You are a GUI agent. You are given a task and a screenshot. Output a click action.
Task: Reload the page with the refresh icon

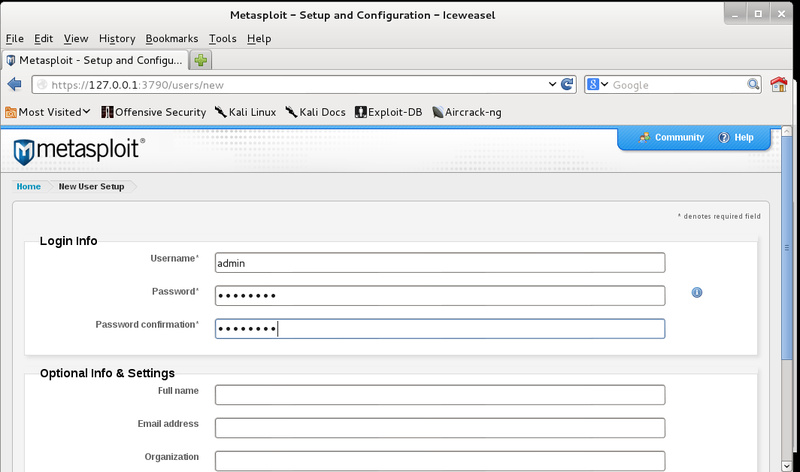tap(567, 84)
